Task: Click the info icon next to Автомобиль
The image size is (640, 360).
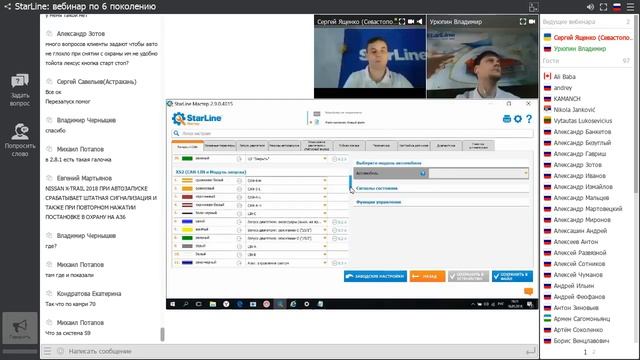Action: point(422,173)
